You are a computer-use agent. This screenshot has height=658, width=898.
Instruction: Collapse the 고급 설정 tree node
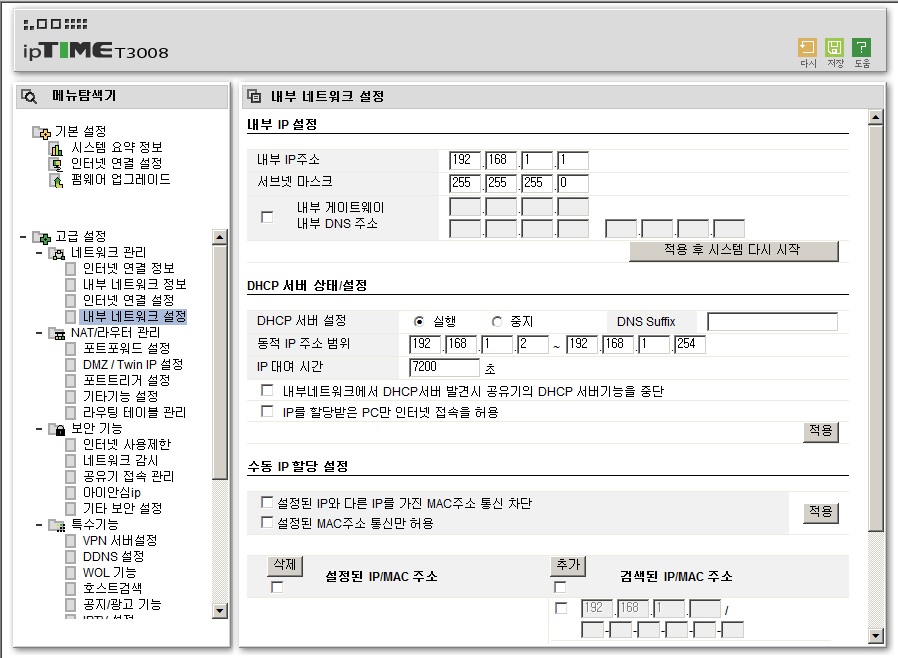(x=23, y=237)
